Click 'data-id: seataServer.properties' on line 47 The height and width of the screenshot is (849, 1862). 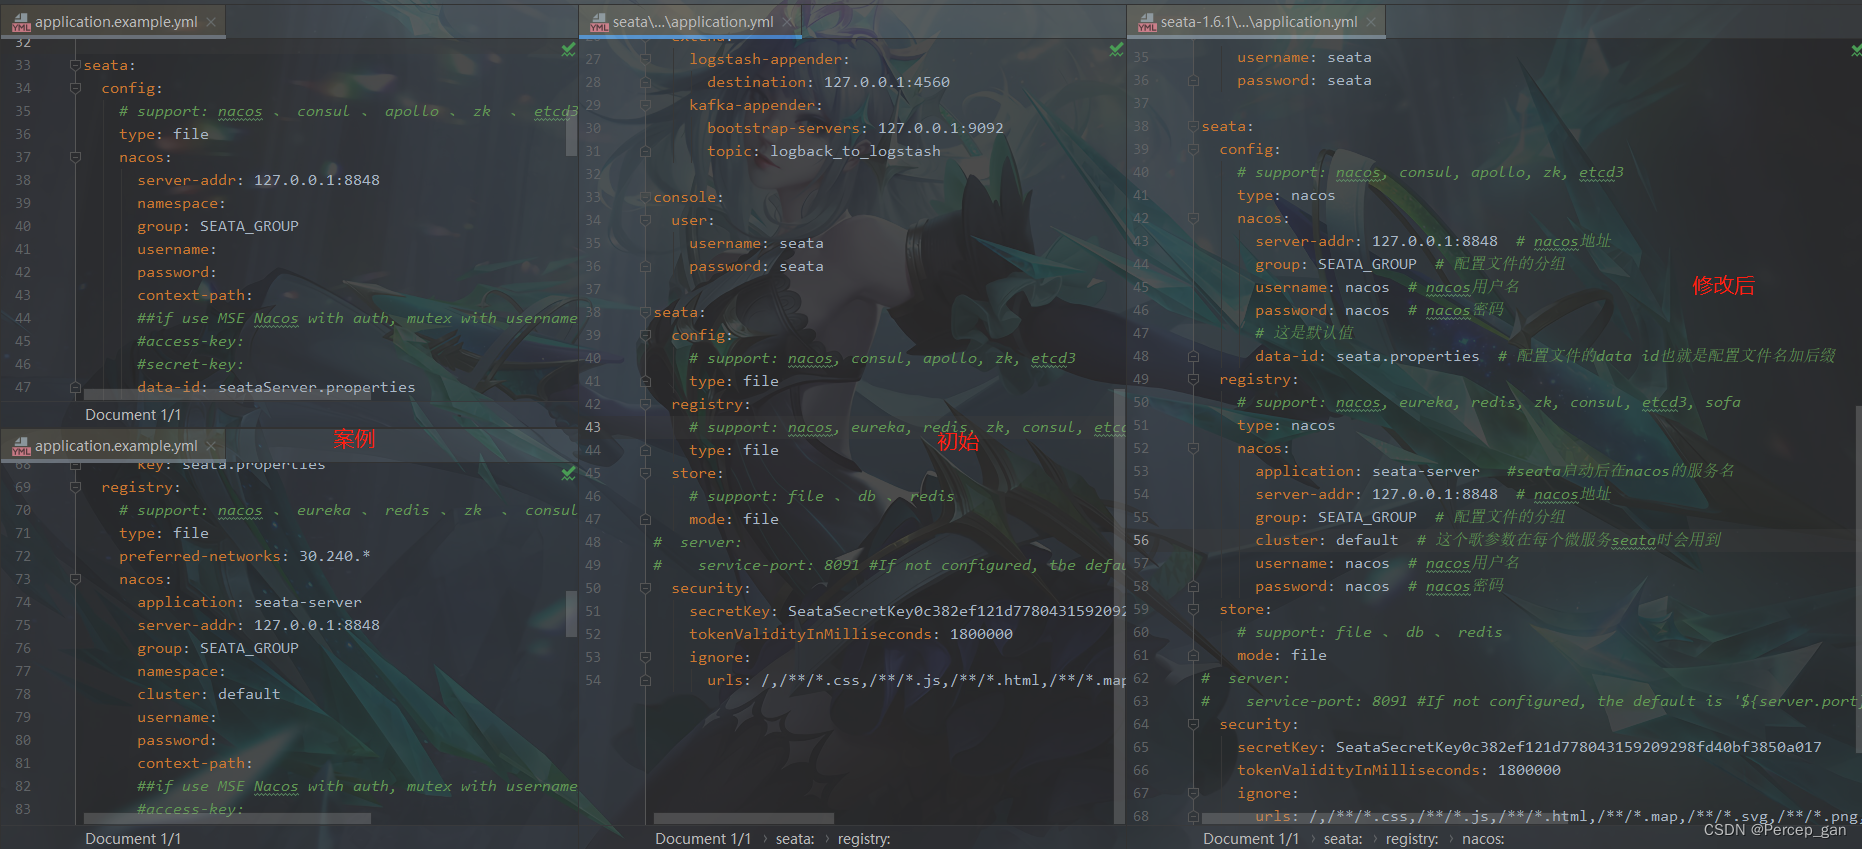click(276, 387)
